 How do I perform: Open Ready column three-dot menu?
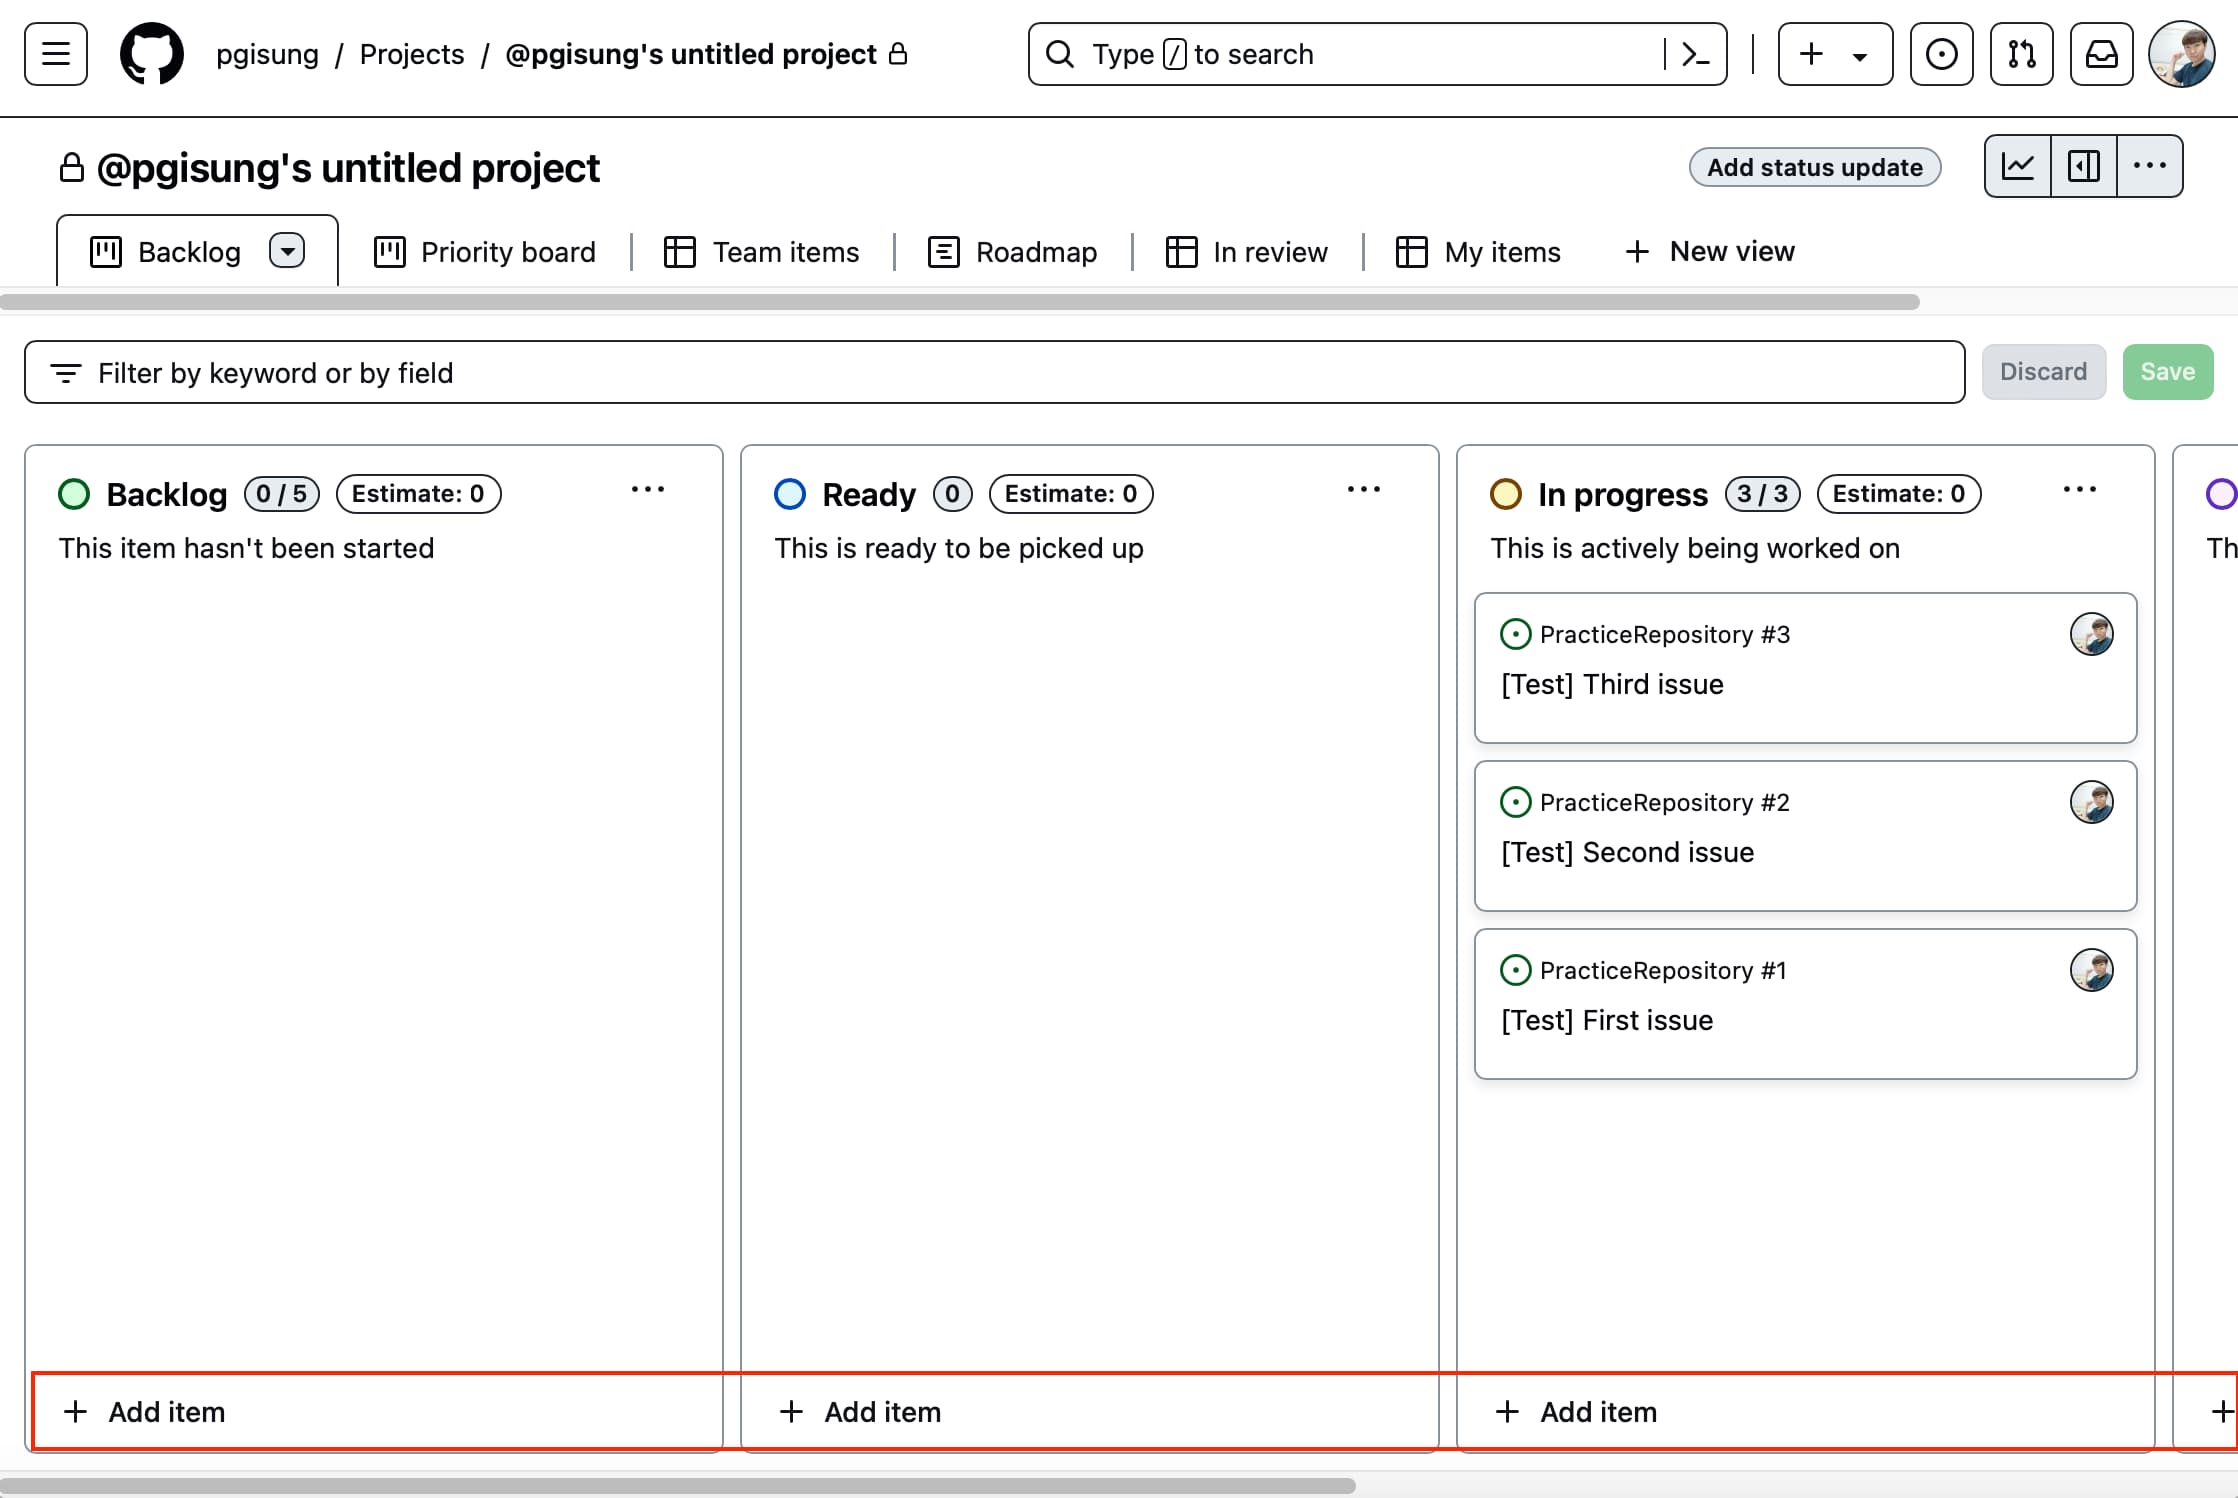point(1364,490)
